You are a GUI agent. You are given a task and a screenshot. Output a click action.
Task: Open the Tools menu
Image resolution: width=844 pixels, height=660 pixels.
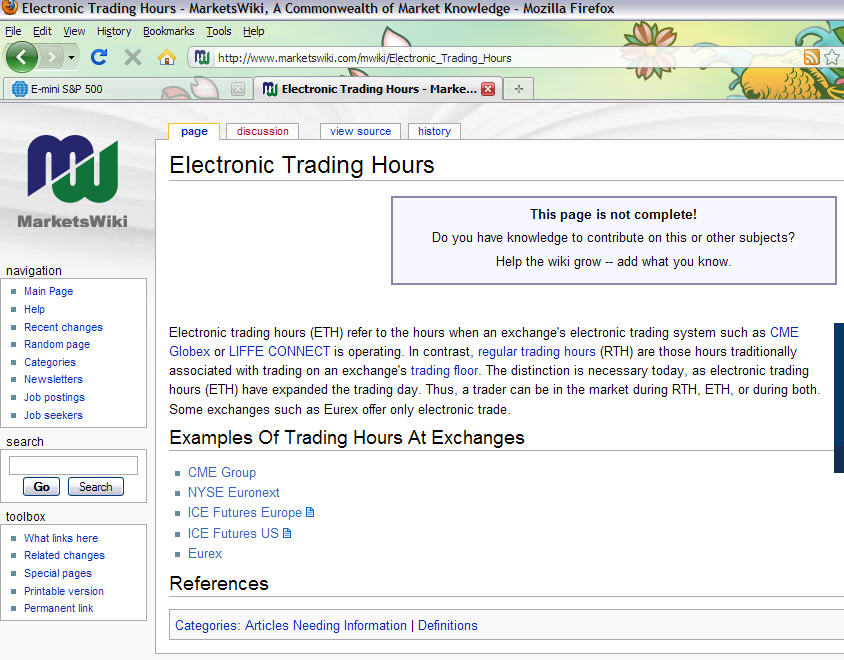[x=219, y=31]
